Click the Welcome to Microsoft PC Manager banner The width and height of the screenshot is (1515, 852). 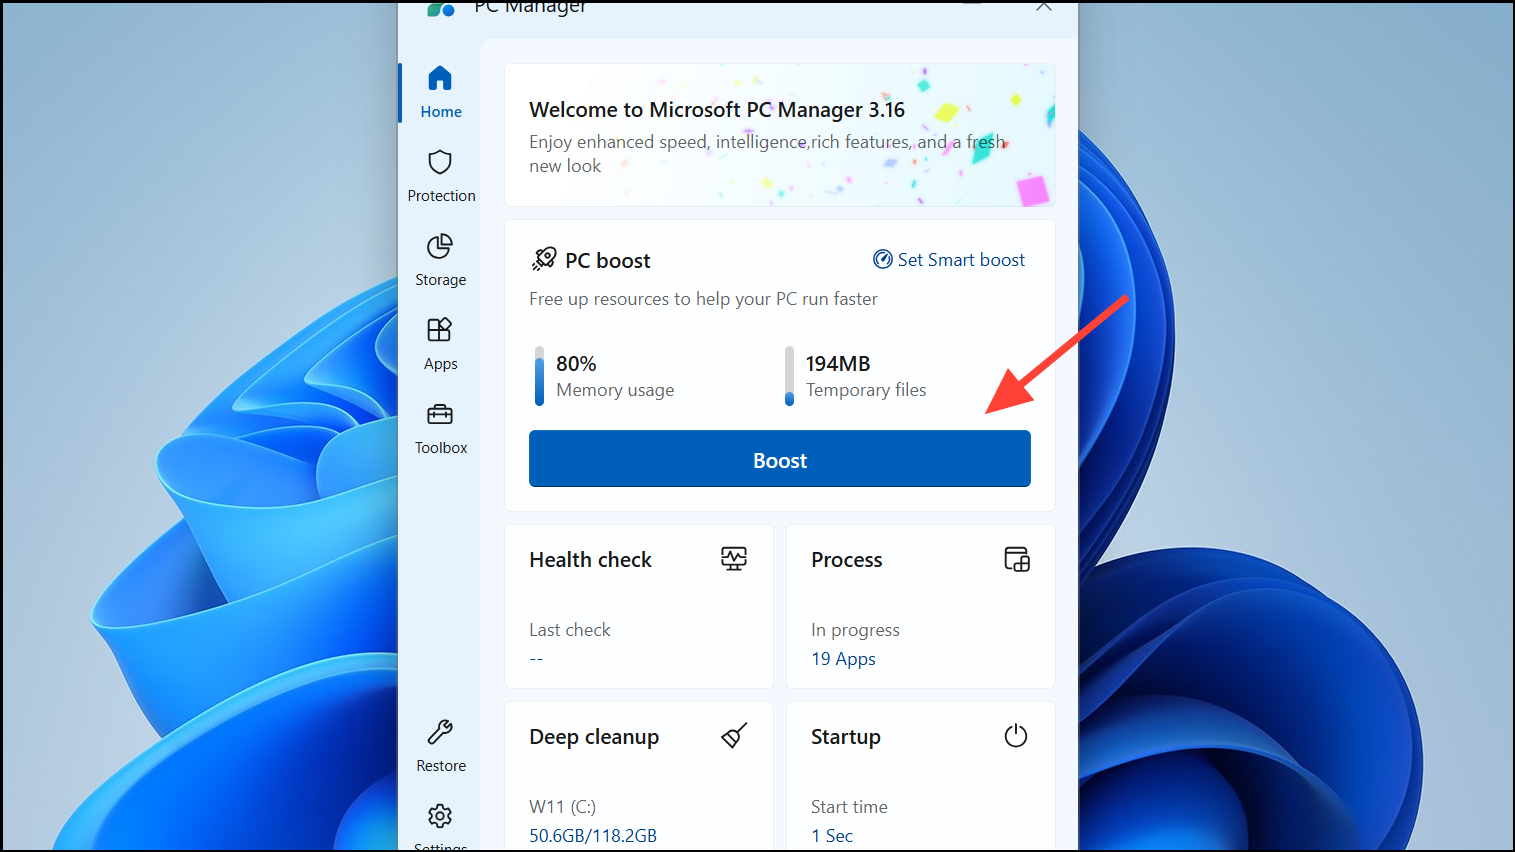coord(779,135)
